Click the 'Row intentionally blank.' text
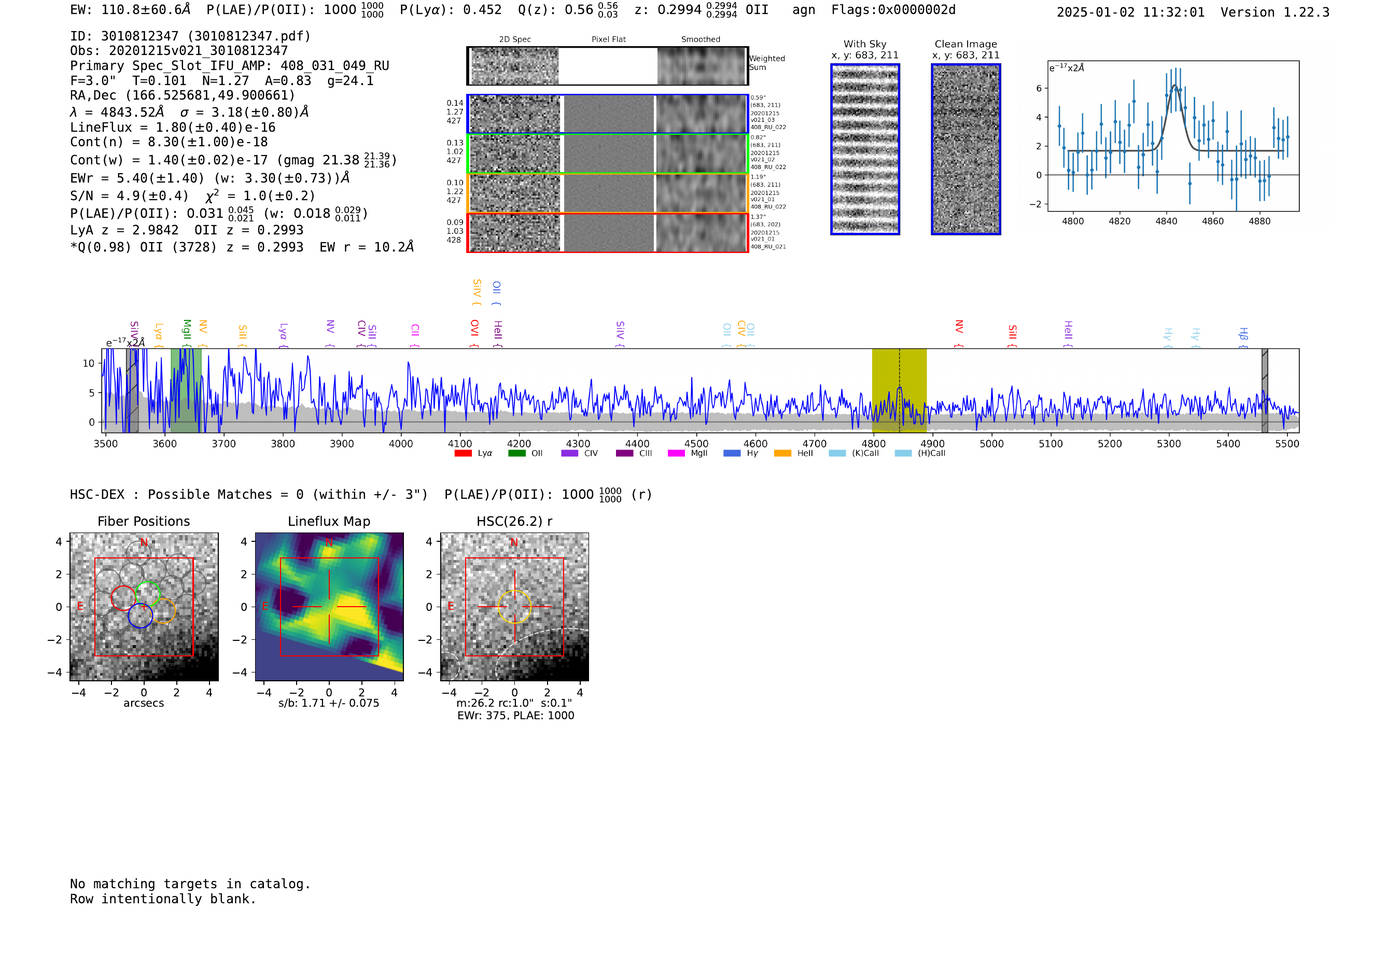Viewport: 1400px width, 953px height. click(163, 899)
